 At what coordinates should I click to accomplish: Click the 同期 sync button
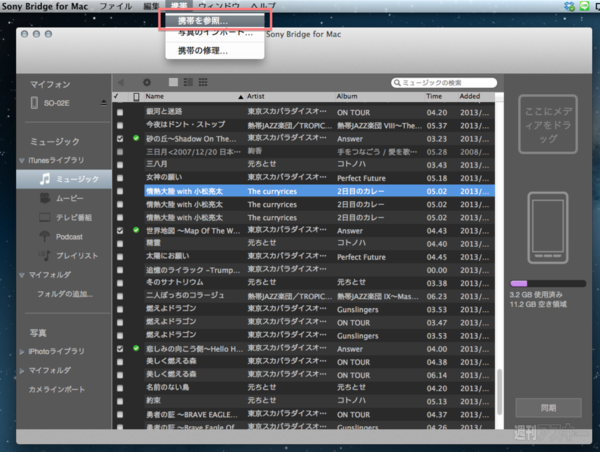pos(548,408)
